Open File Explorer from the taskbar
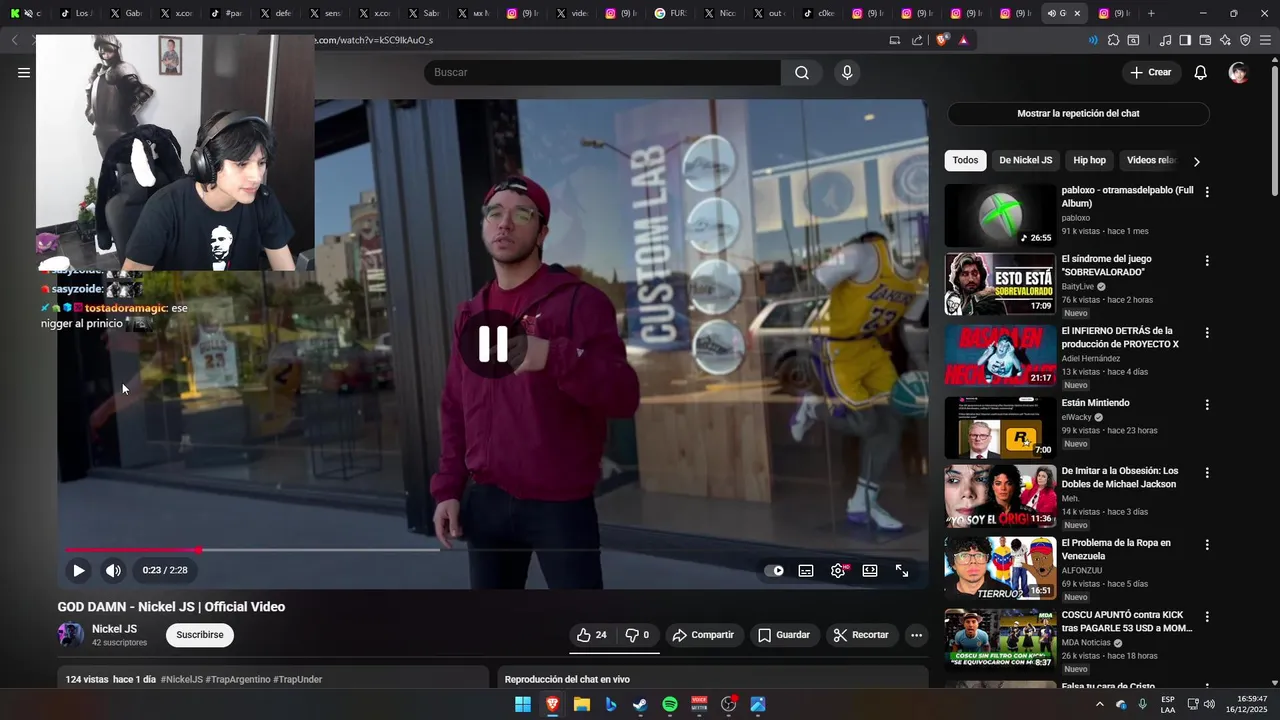The width and height of the screenshot is (1280, 720). [581, 704]
